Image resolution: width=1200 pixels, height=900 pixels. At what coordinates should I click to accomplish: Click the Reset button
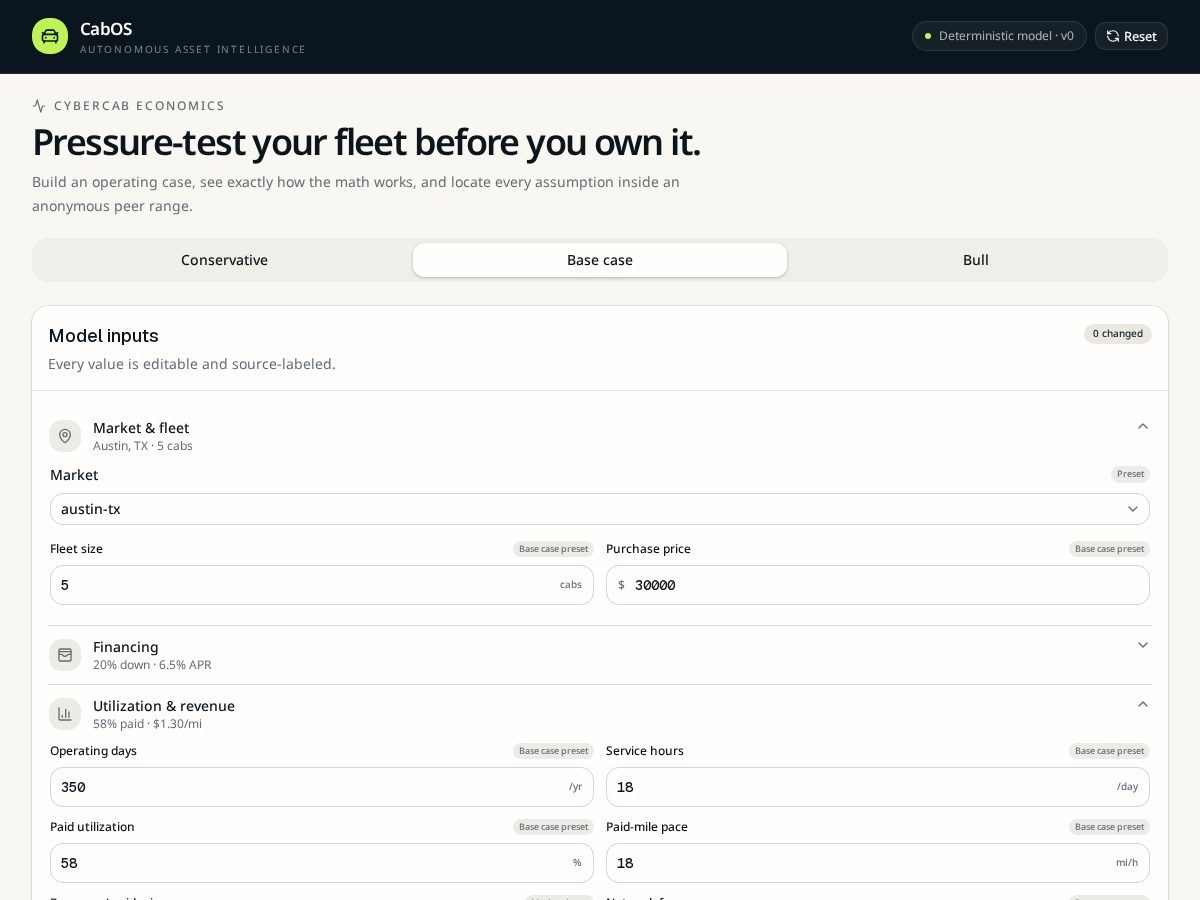1131,36
